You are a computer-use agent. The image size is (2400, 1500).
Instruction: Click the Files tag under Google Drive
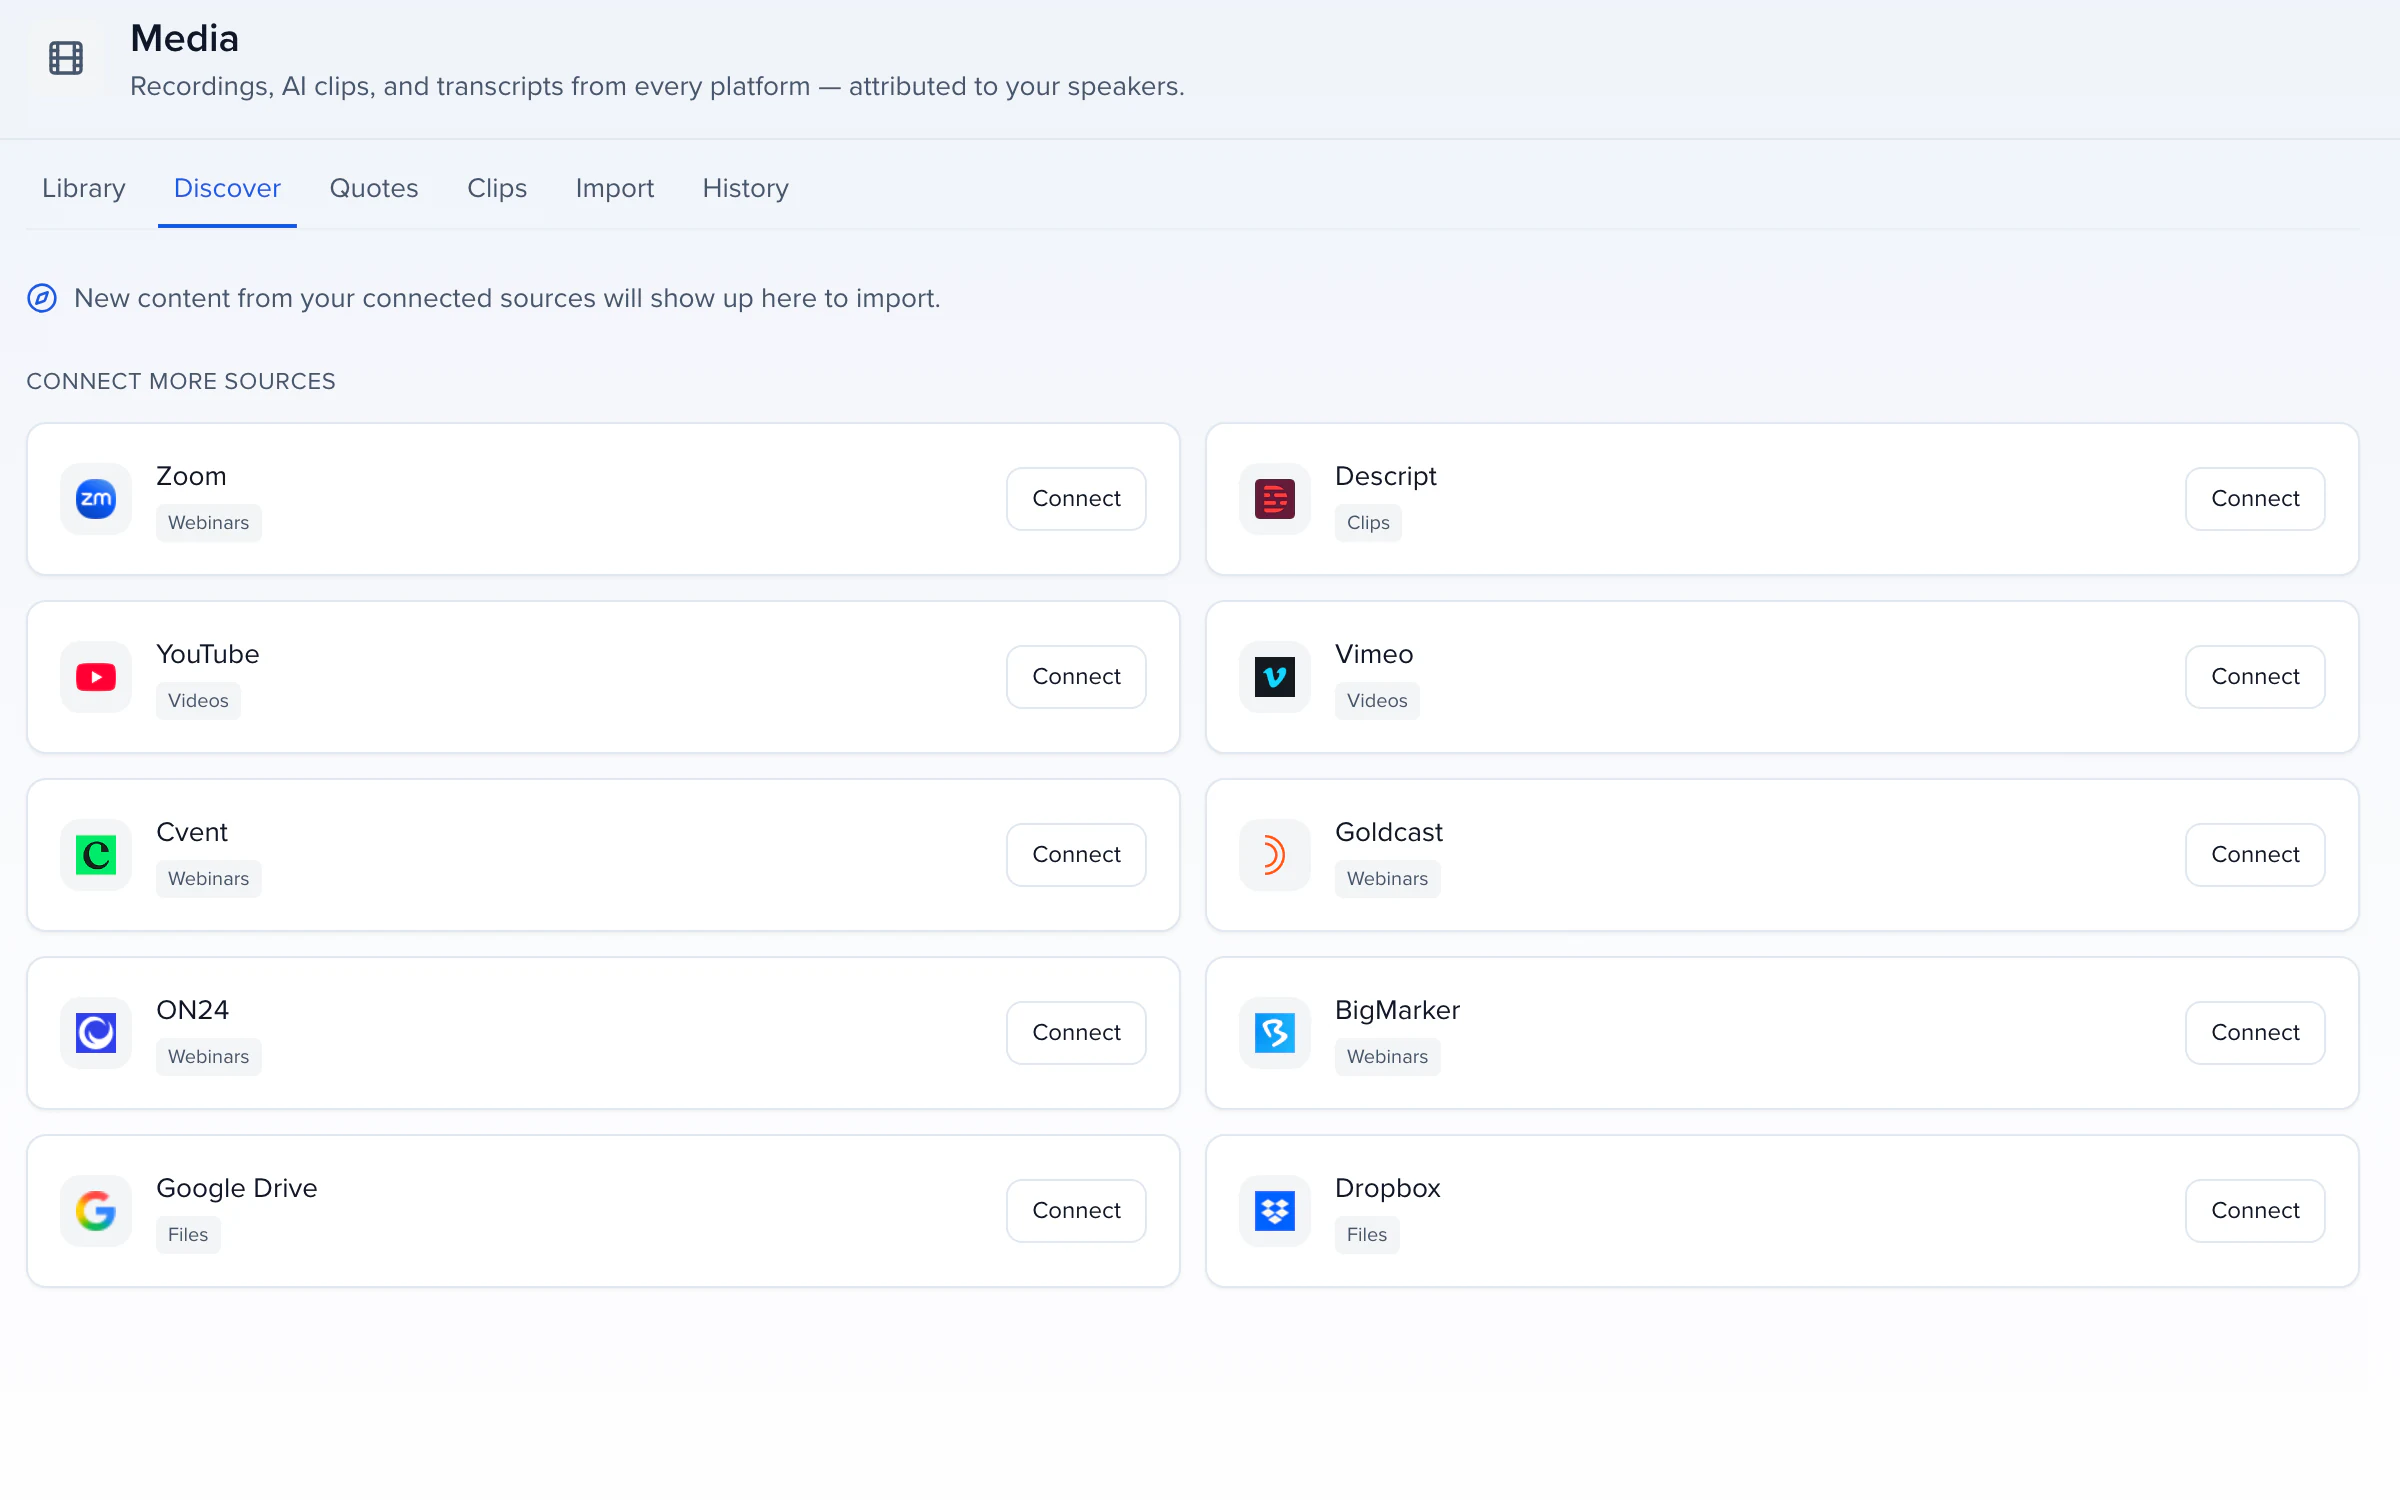[188, 1235]
